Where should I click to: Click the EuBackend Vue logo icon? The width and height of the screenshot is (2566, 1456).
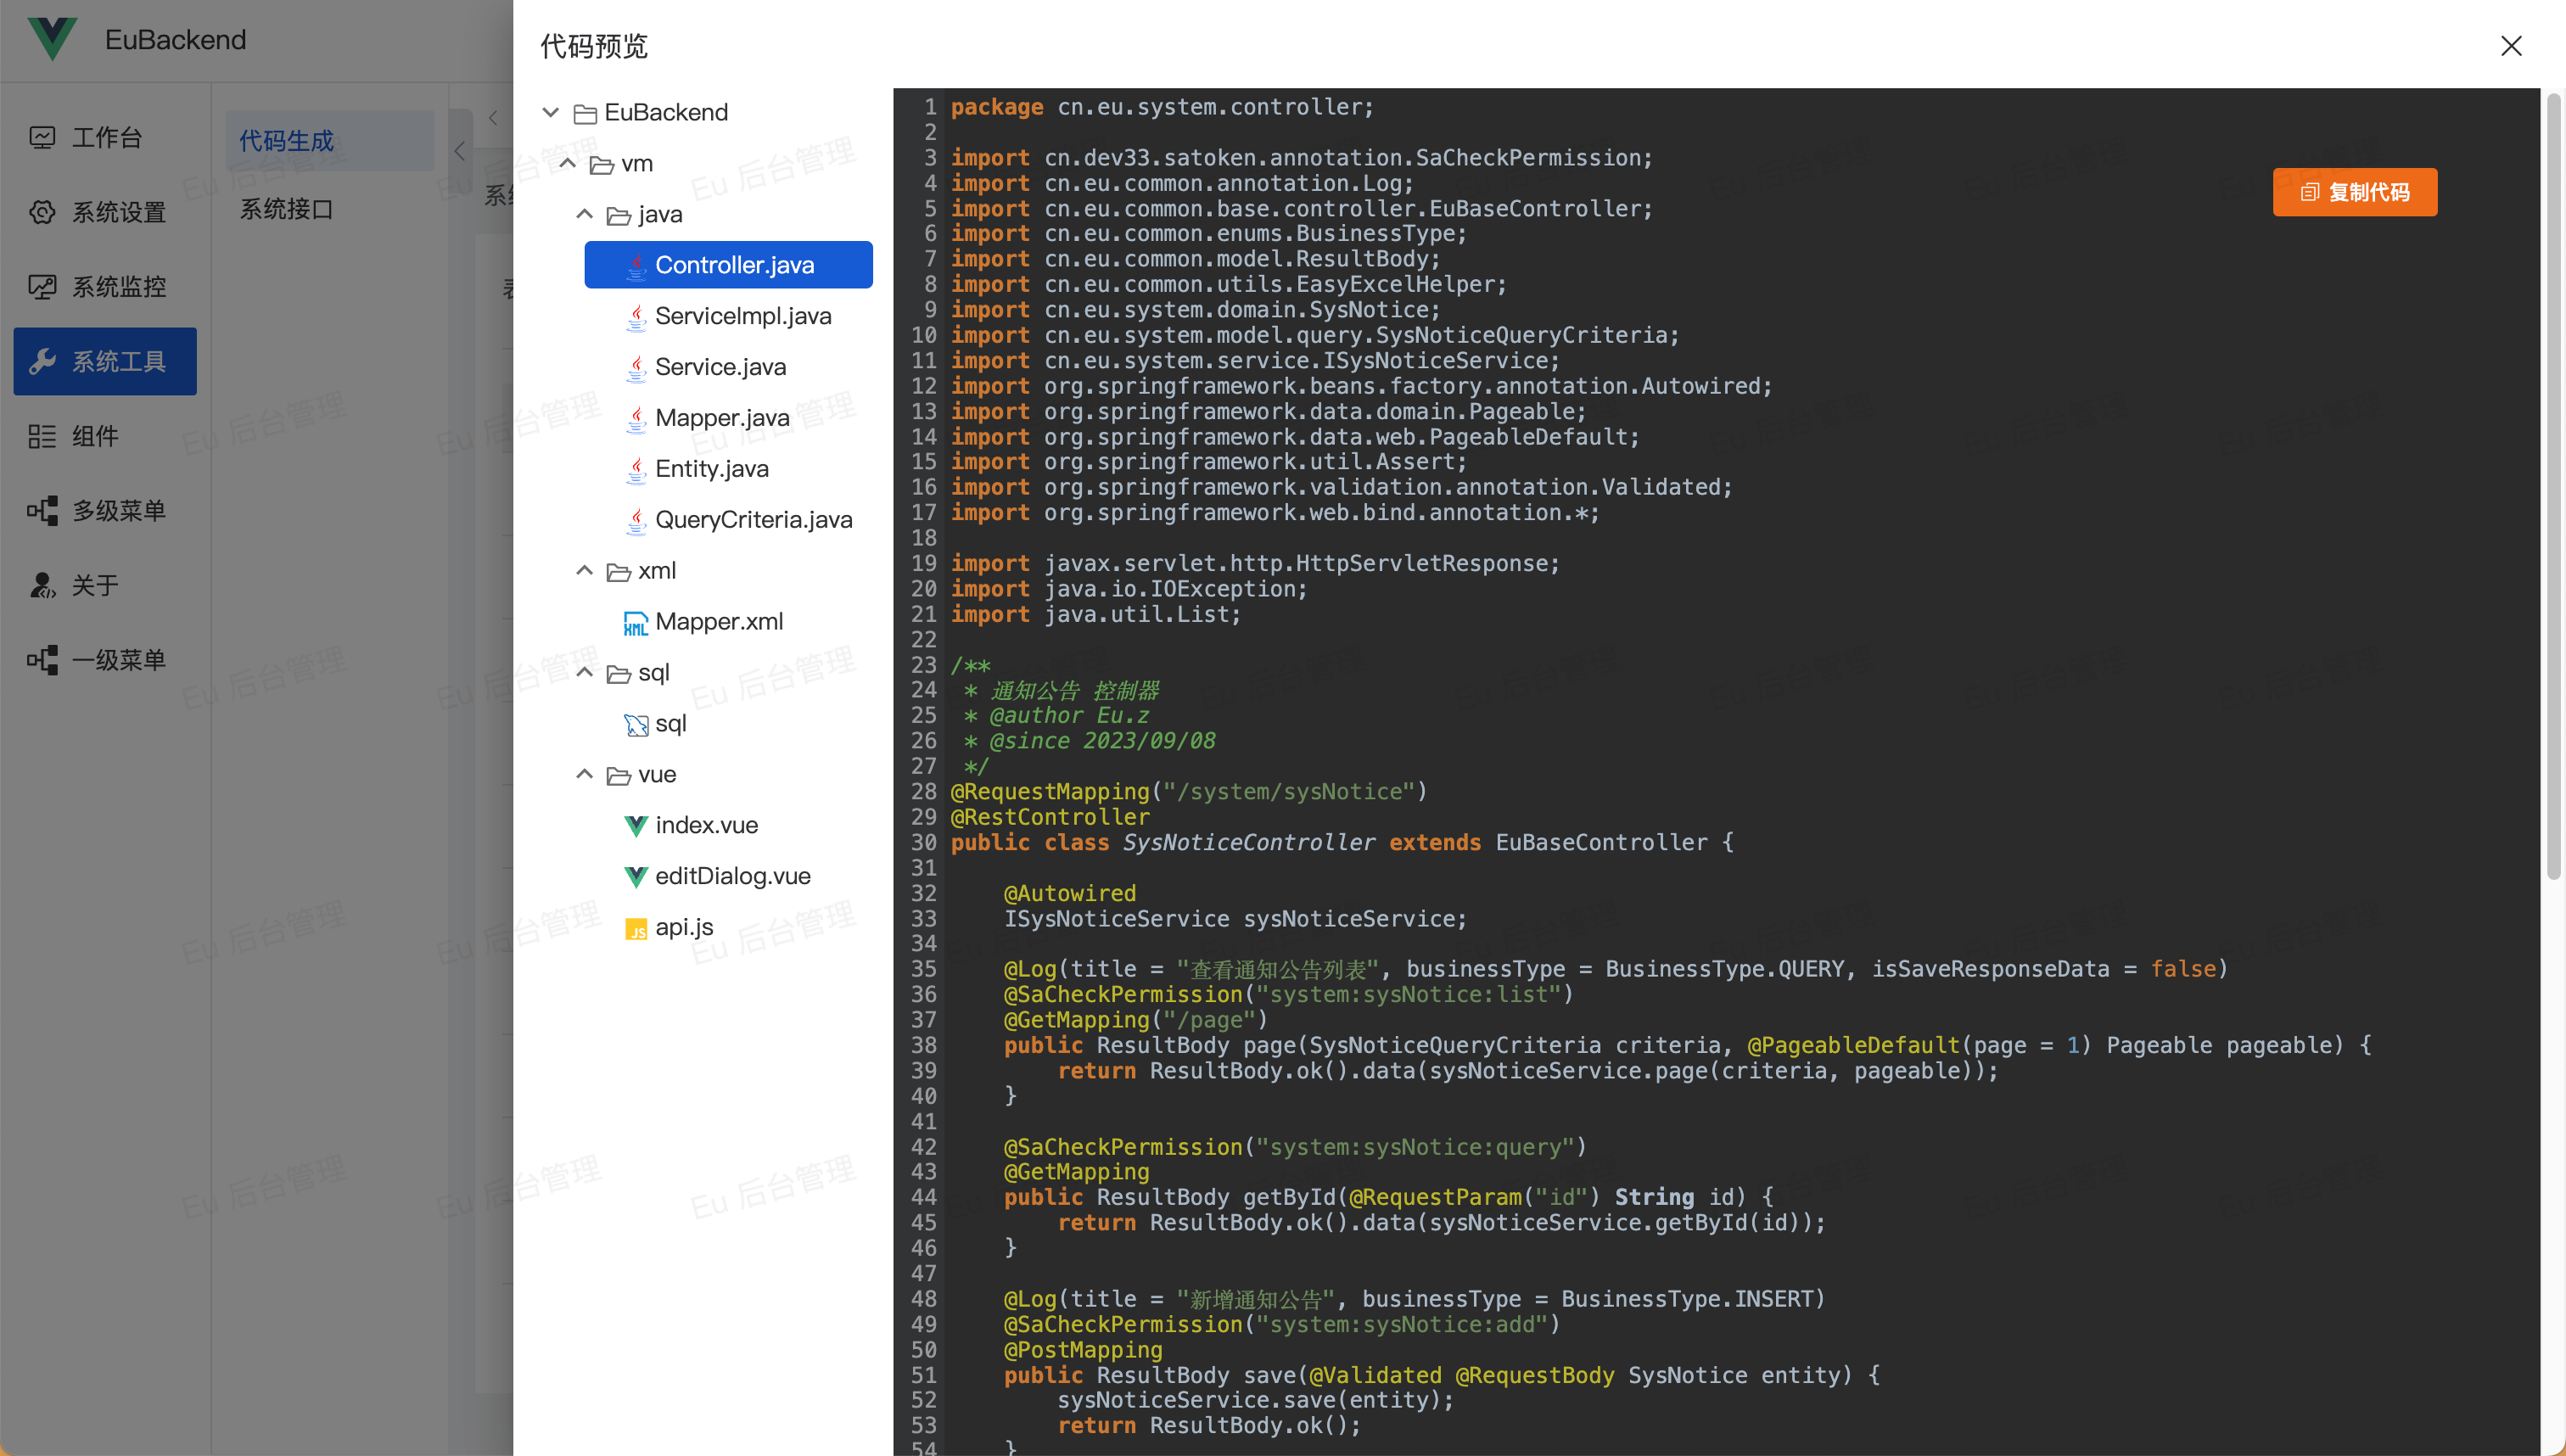(53, 38)
